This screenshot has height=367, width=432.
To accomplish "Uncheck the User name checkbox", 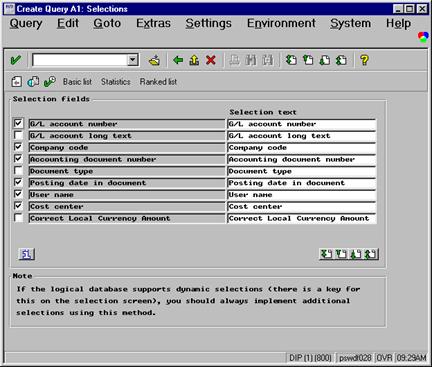I will pyautogui.click(x=18, y=194).
